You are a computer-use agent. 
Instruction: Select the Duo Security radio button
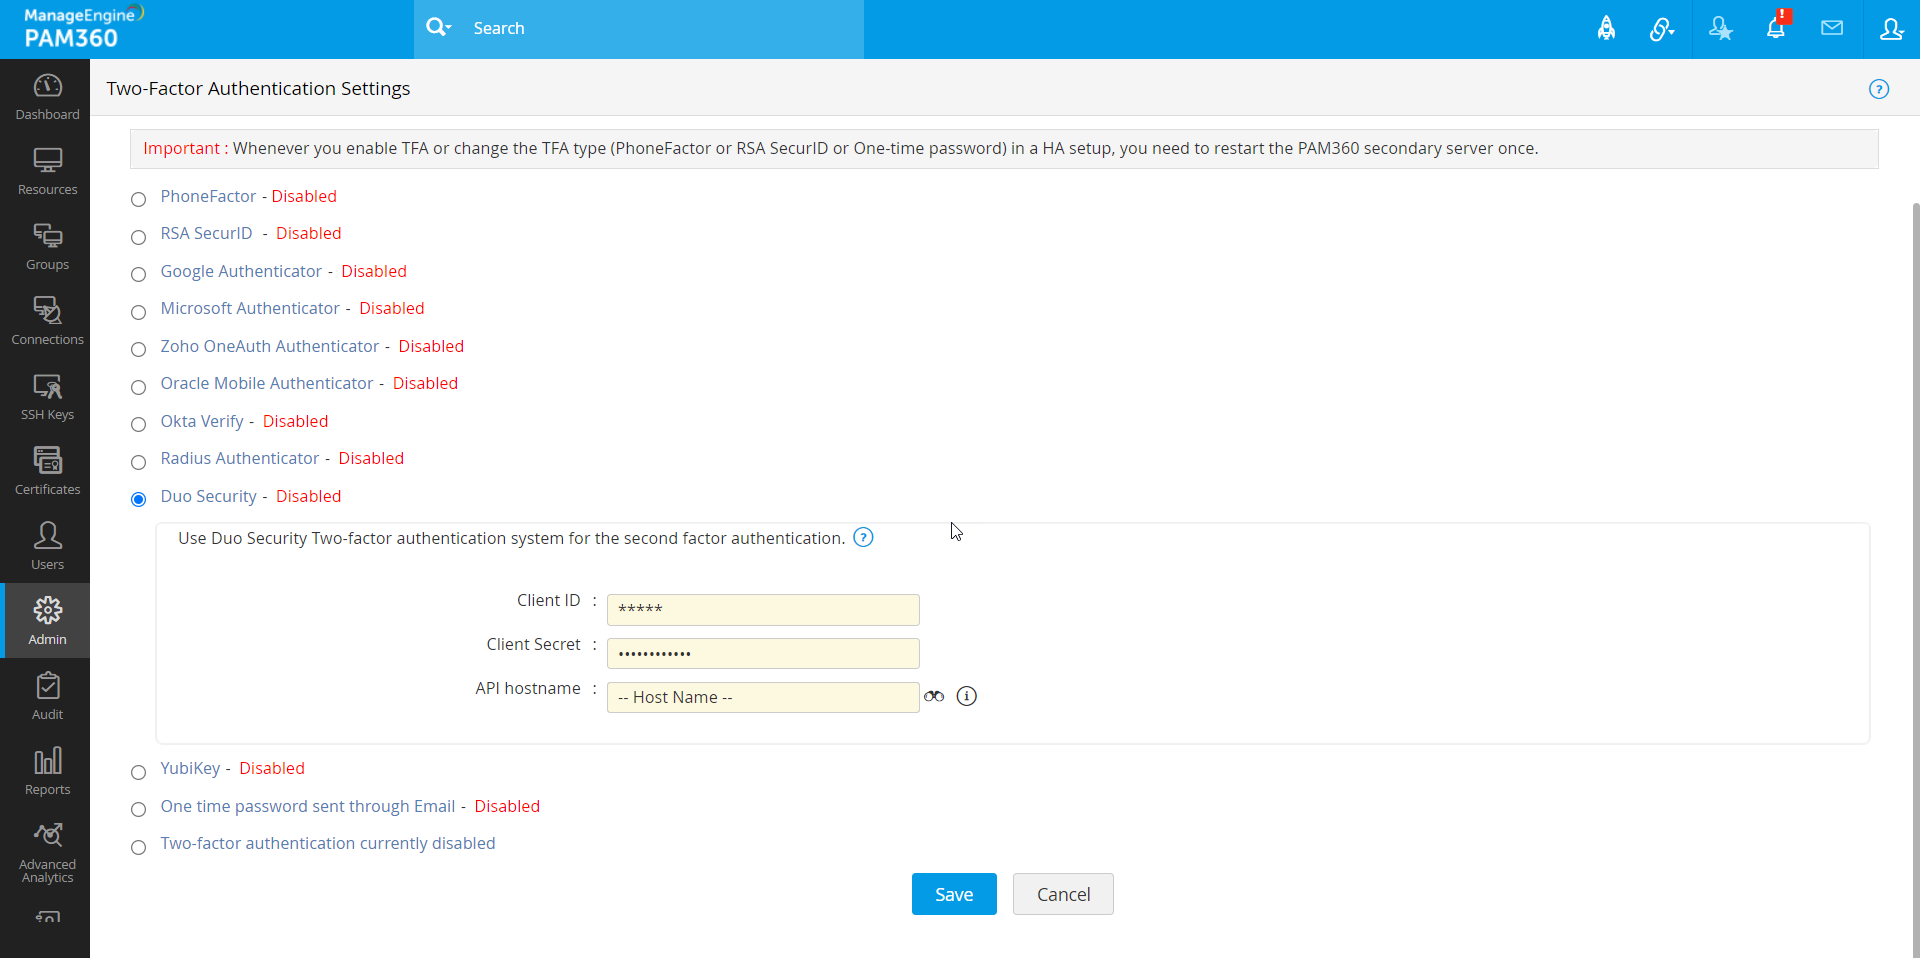tap(139, 499)
